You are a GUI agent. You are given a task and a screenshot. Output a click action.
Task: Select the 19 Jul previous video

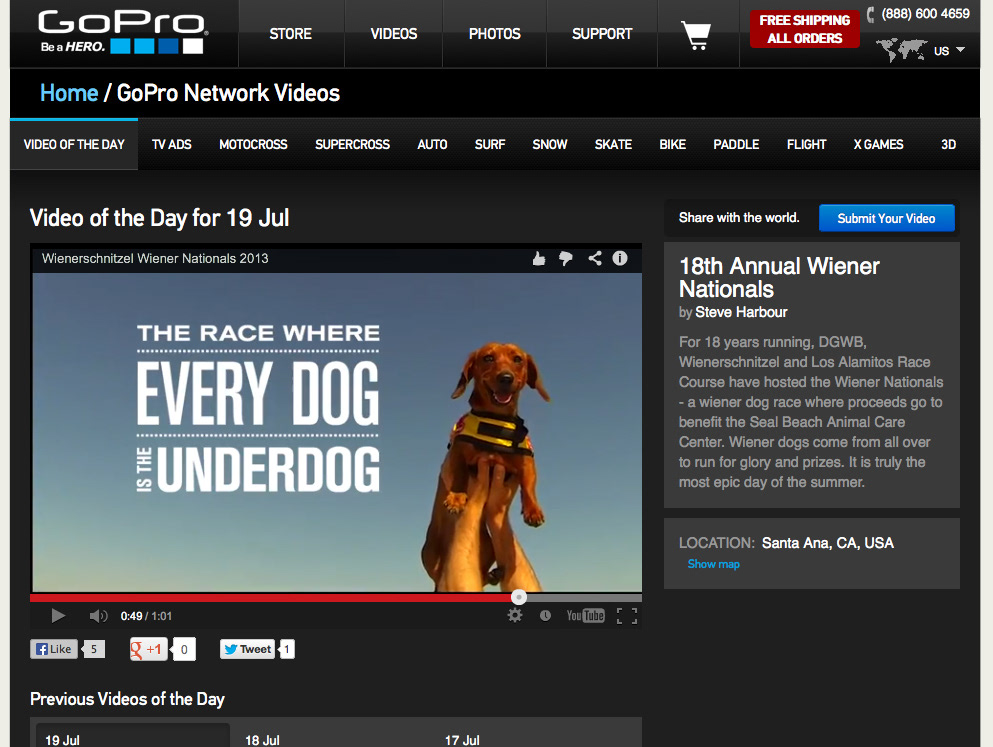[62, 739]
